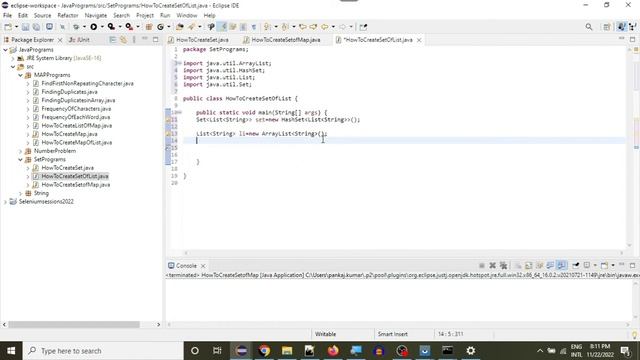
Task: Open the Run button dropdown arrow
Action: point(102,27)
